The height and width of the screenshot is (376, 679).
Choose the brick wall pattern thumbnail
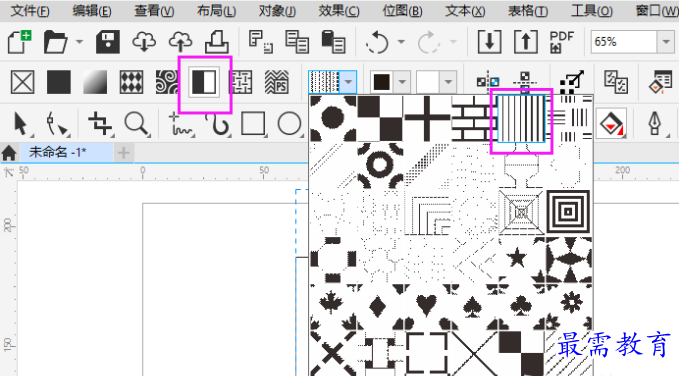pyautogui.click(x=474, y=119)
